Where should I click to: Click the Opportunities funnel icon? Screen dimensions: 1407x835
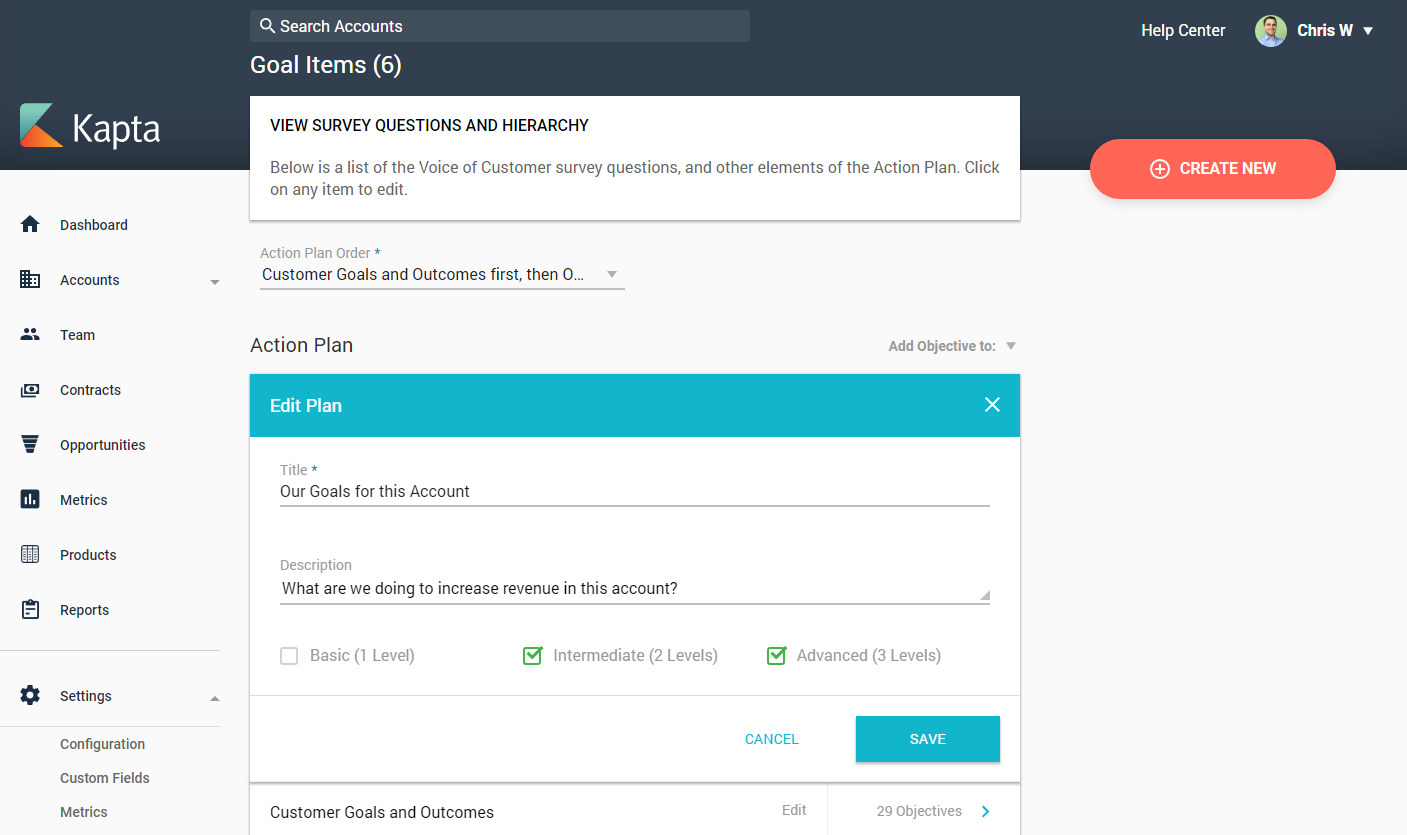[30, 445]
